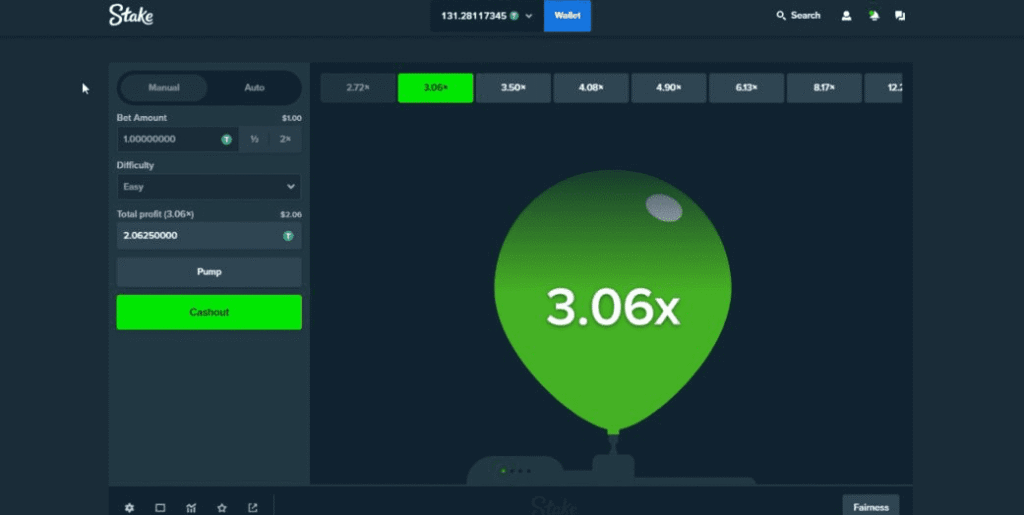Open game settings gear icon

pos(129,508)
